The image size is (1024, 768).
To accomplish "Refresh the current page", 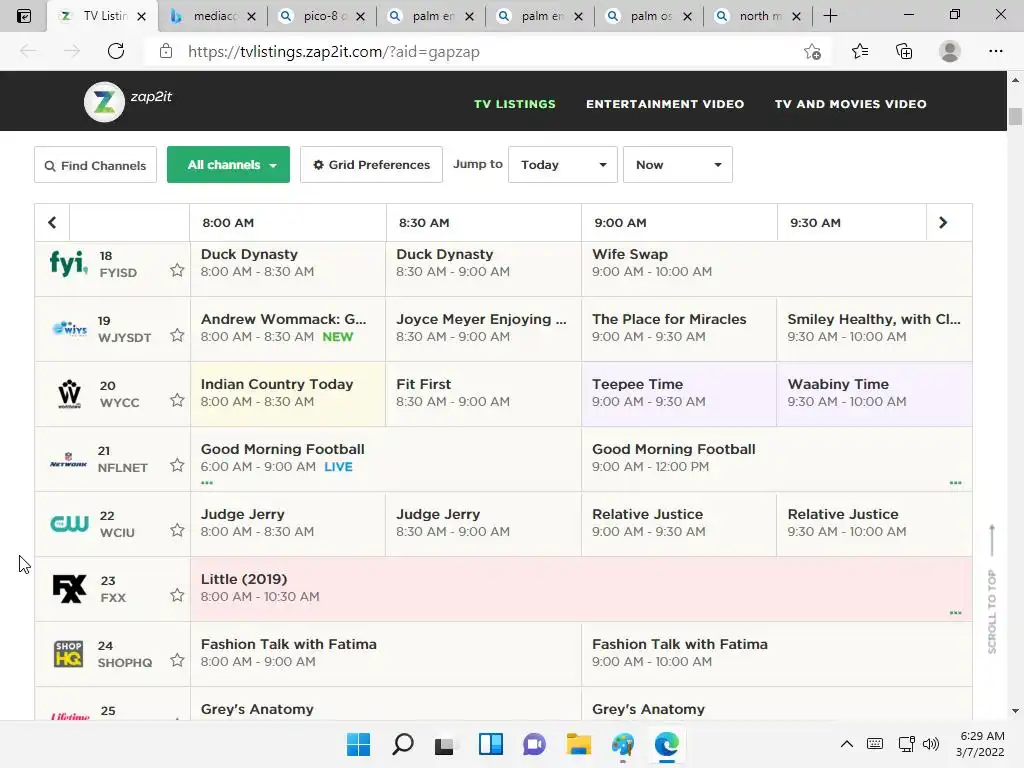I will (x=116, y=52).
